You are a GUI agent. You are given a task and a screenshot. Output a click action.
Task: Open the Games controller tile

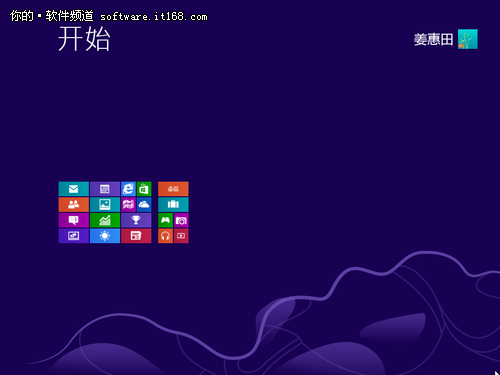165,220
